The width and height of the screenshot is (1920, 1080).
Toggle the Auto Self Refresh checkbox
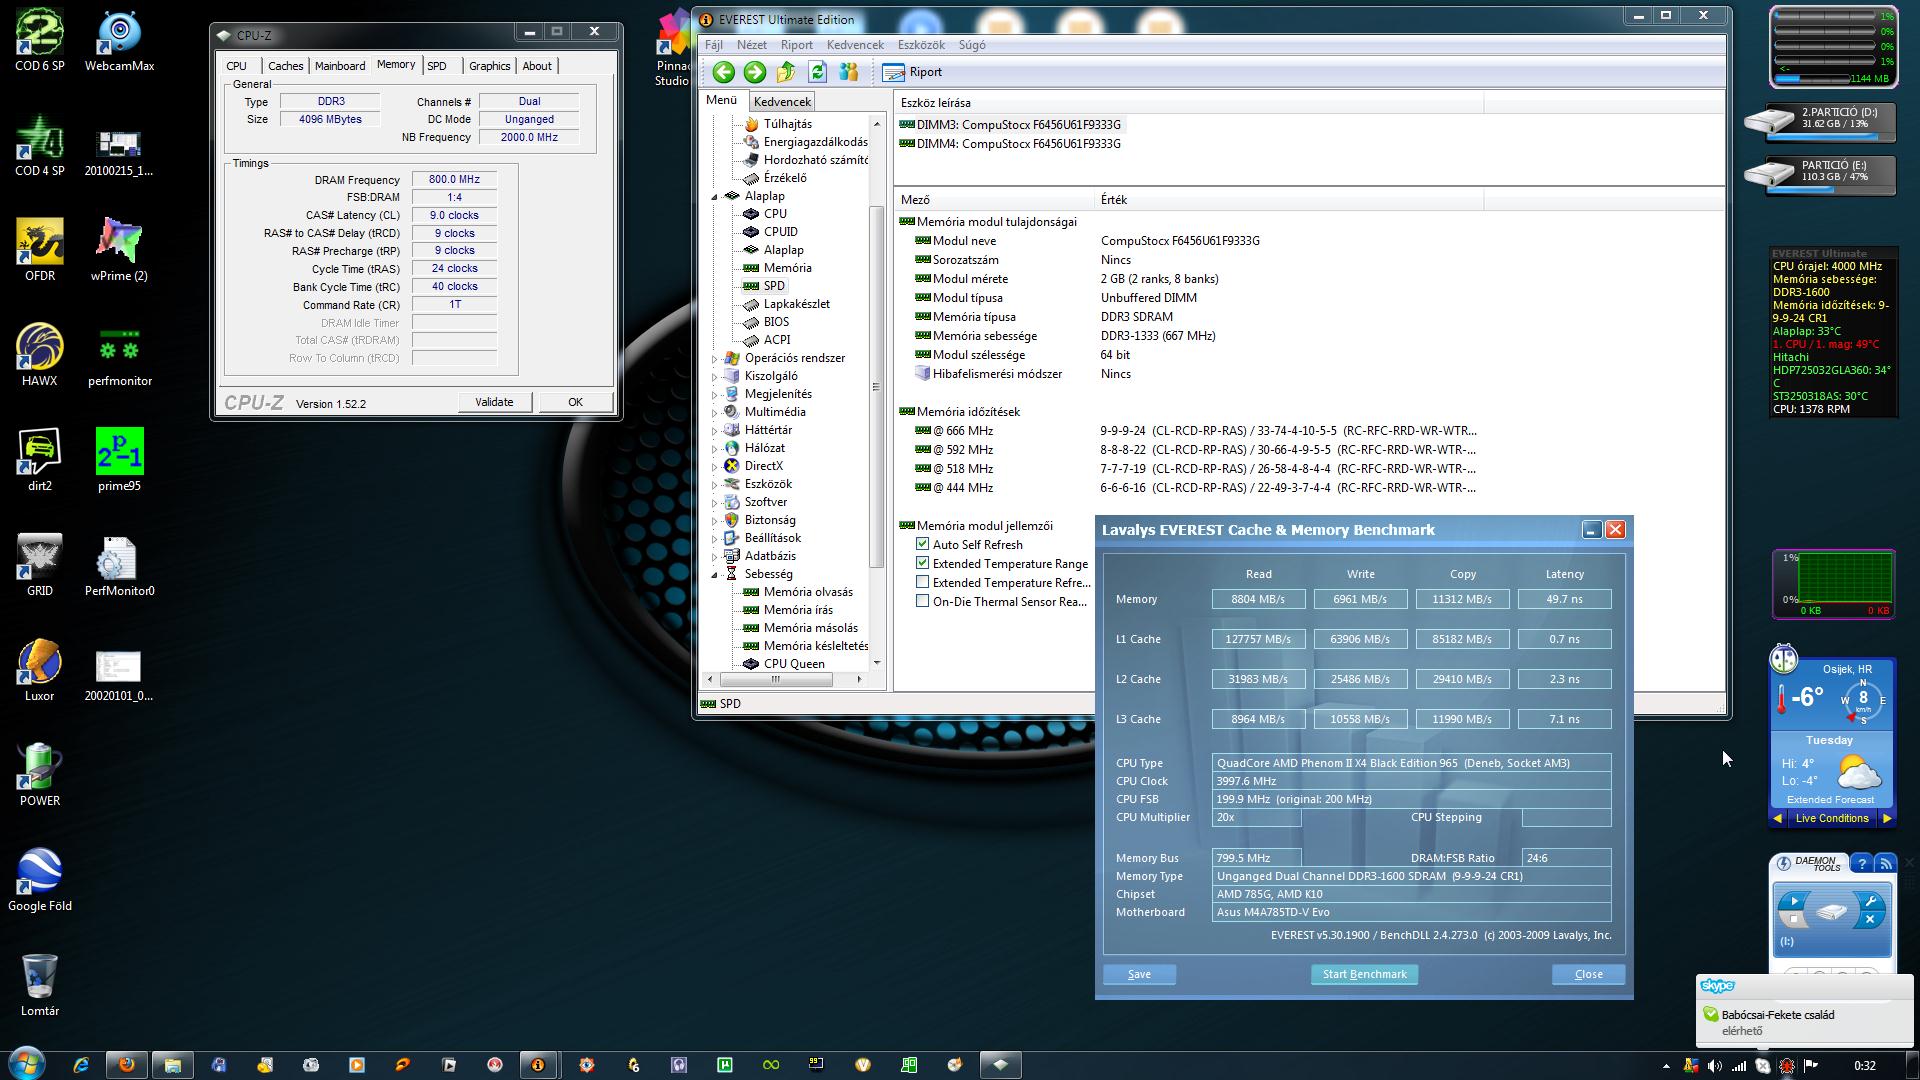[x=922, y=544]
